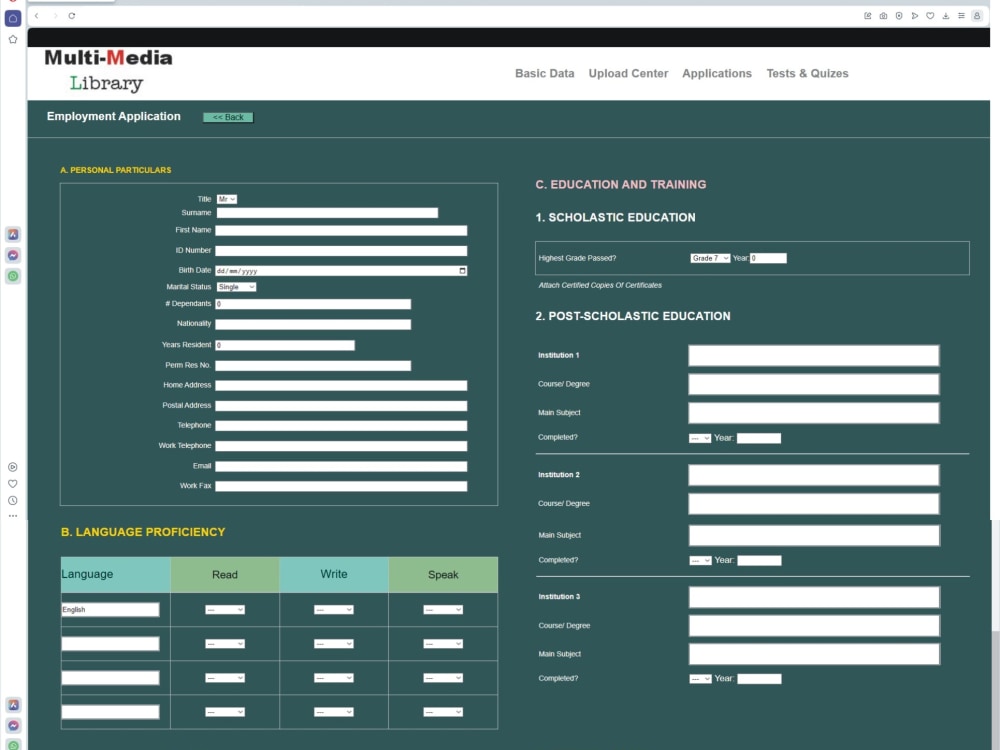The image size is (1000, 750).
Task: Click the Highest Grade Passed Year field
Action: pyautogui.click(x=768, y=258)
